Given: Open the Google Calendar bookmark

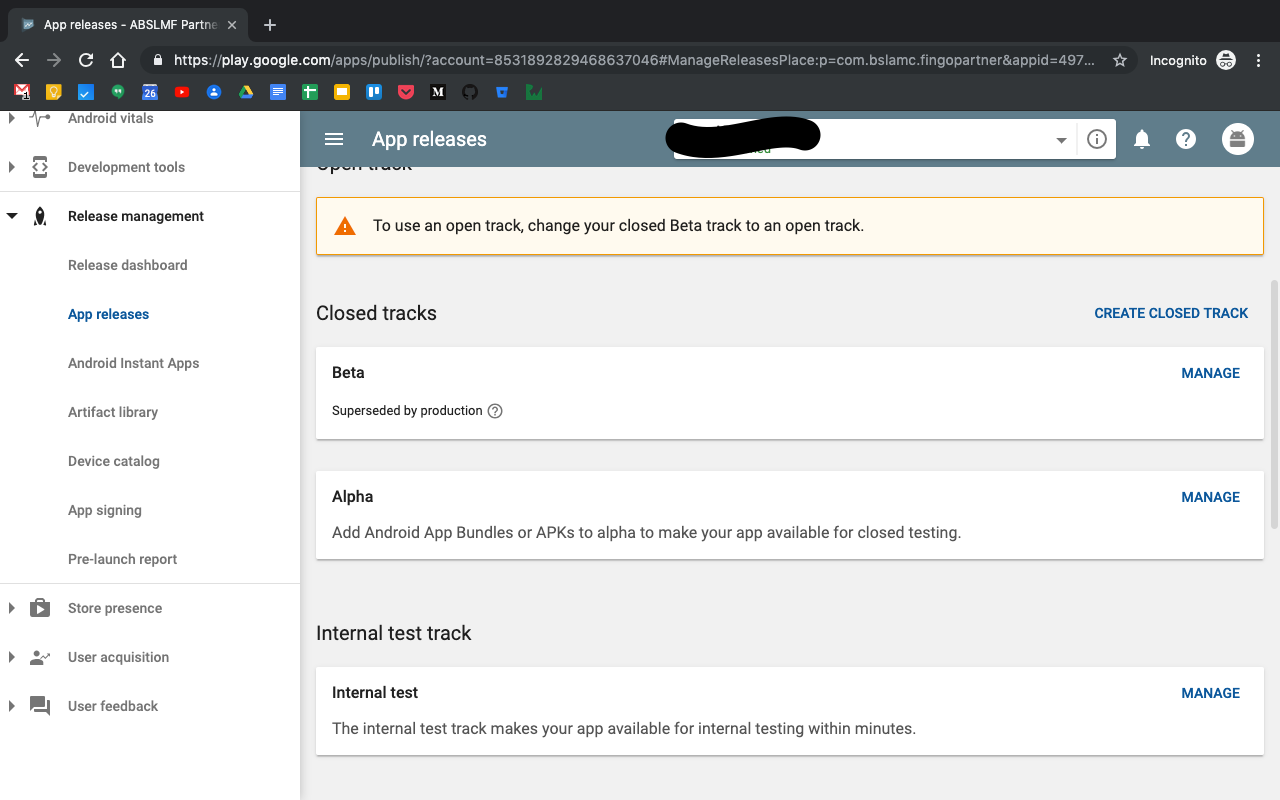Looking at the screenshot, I should point(150,92).
